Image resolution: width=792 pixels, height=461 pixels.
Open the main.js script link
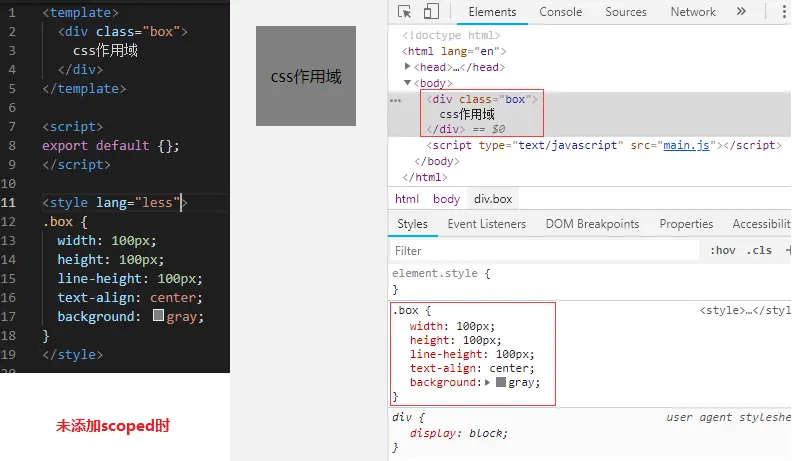point(686,145)
